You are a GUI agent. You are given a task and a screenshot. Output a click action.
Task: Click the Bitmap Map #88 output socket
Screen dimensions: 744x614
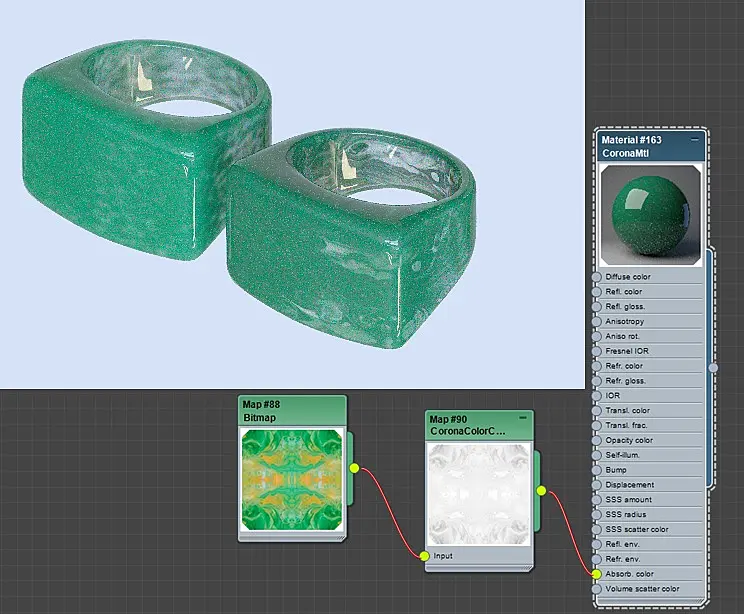354,468
